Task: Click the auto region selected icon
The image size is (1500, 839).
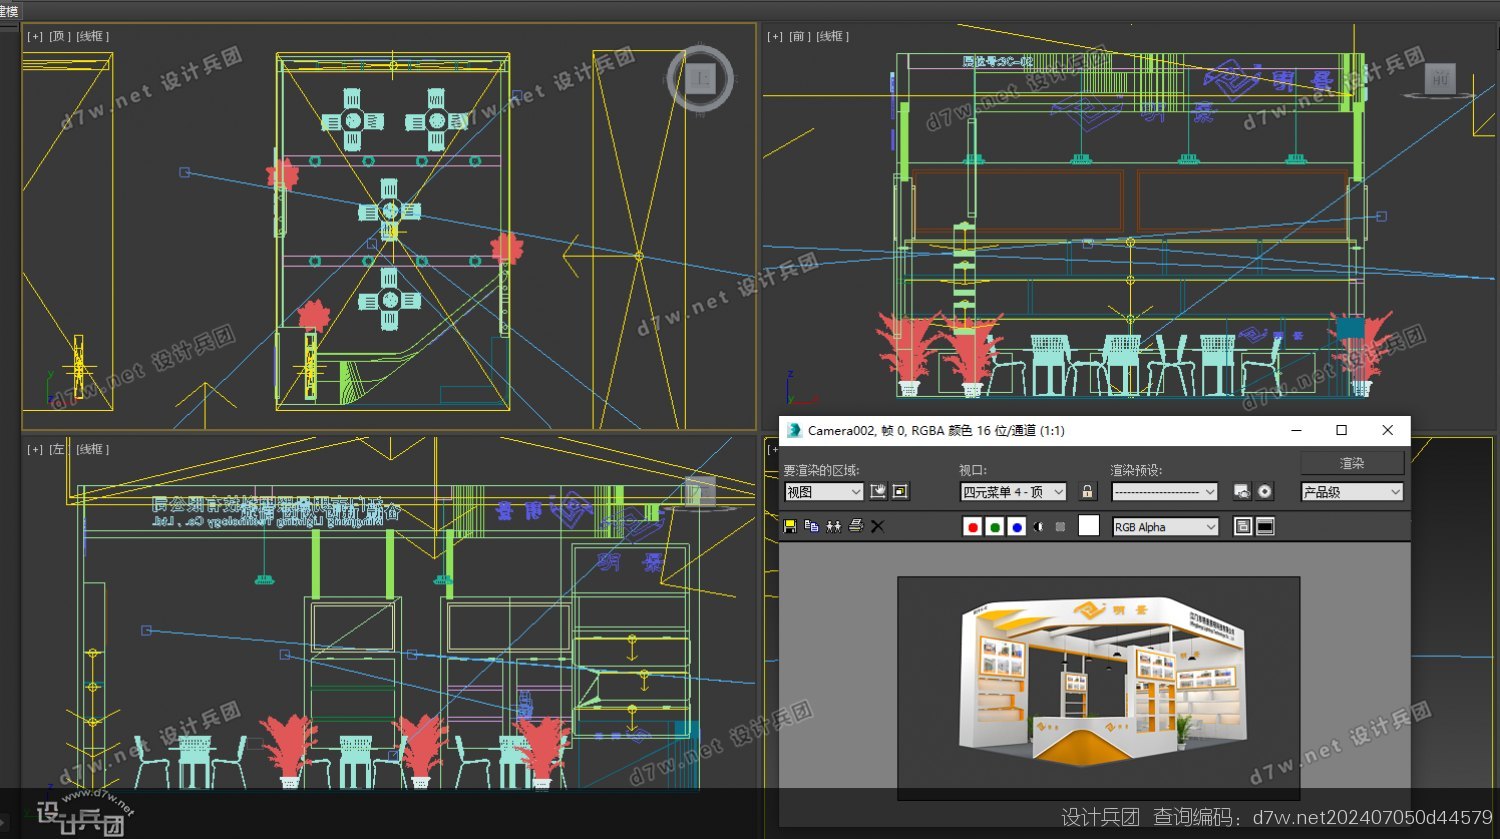Action: click(900, 491)
